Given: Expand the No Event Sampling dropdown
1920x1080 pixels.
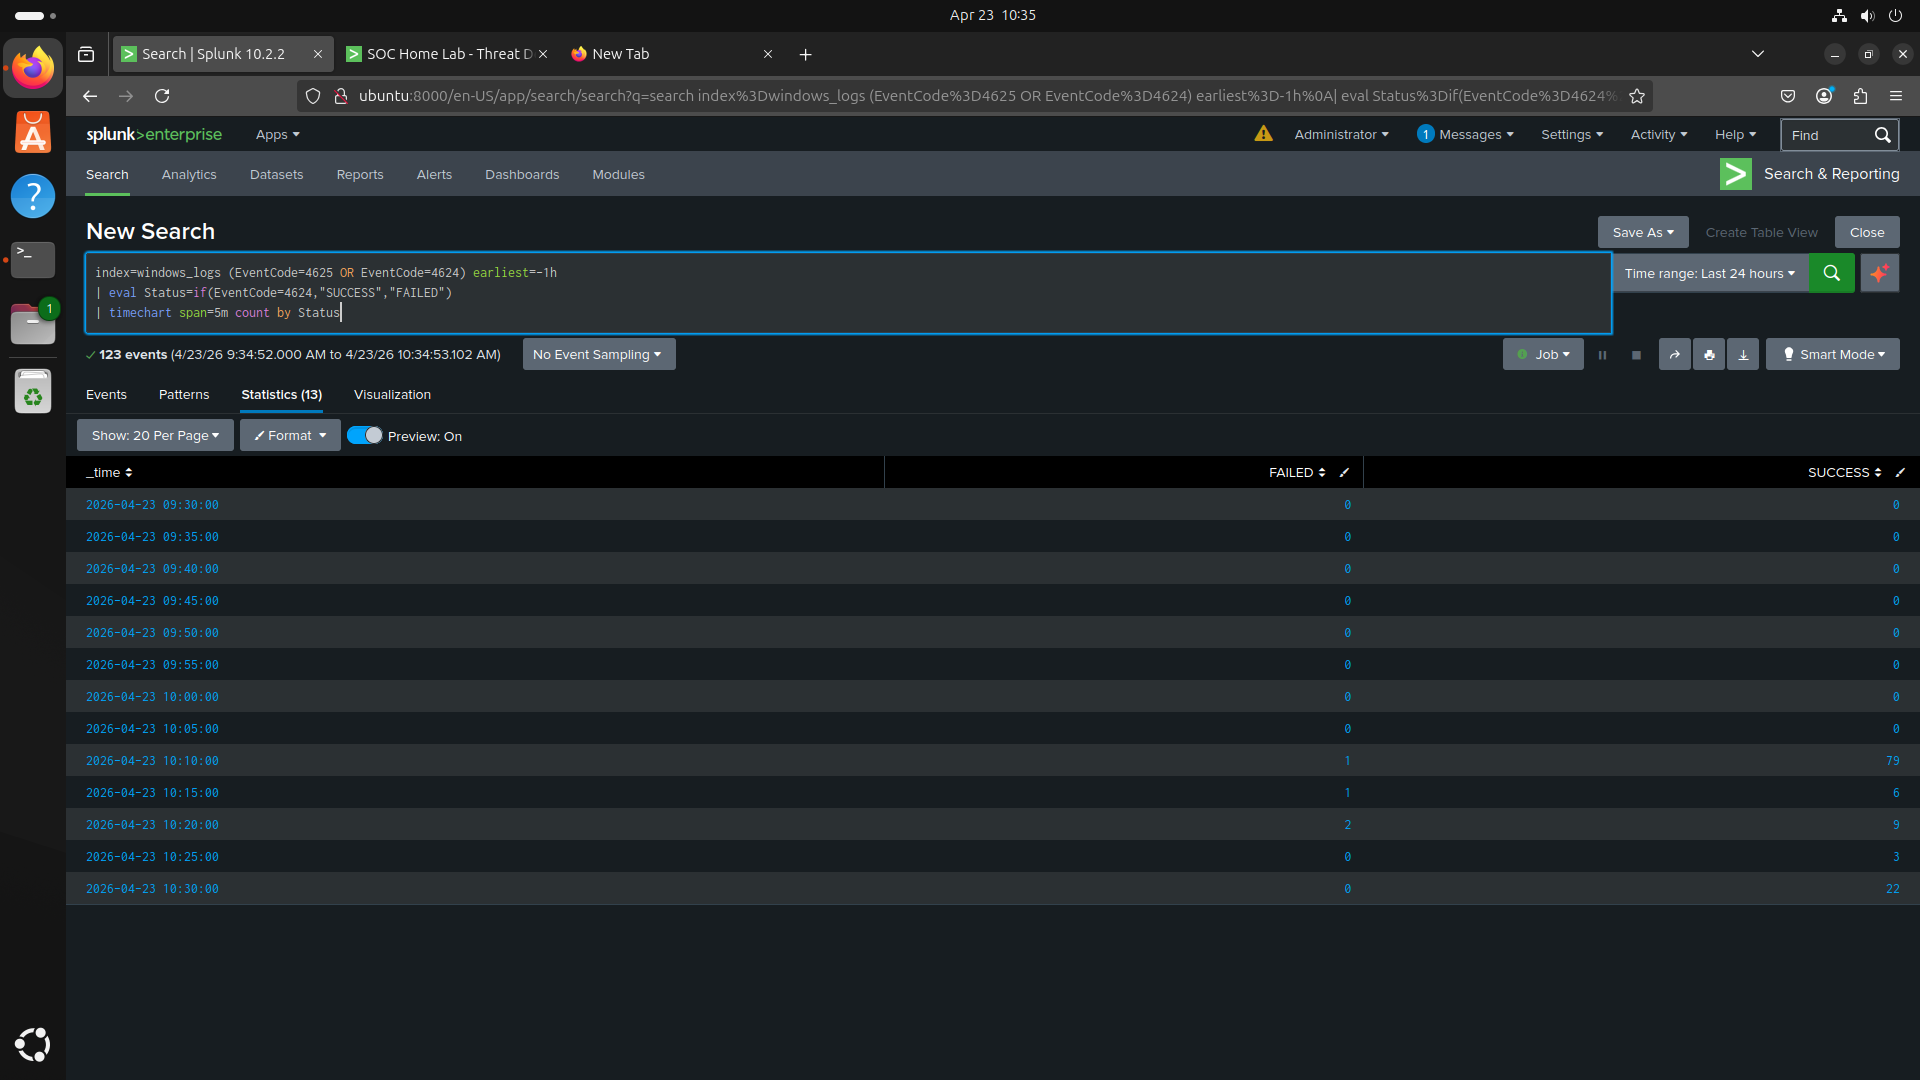Looking at the screenshot, I should [598, 355].
